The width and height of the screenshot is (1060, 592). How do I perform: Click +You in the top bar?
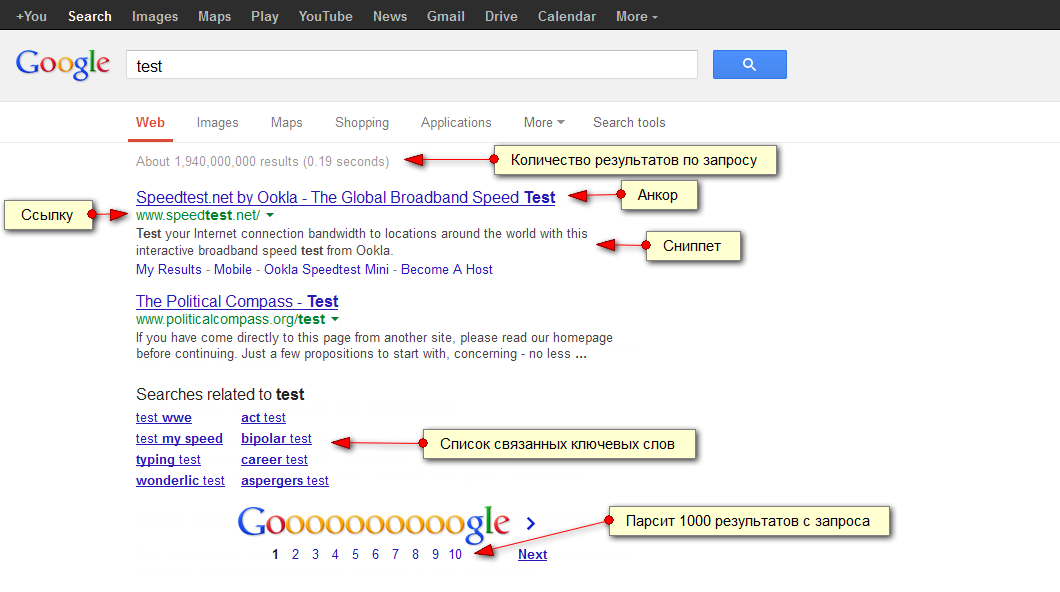(x=31, y=16)
